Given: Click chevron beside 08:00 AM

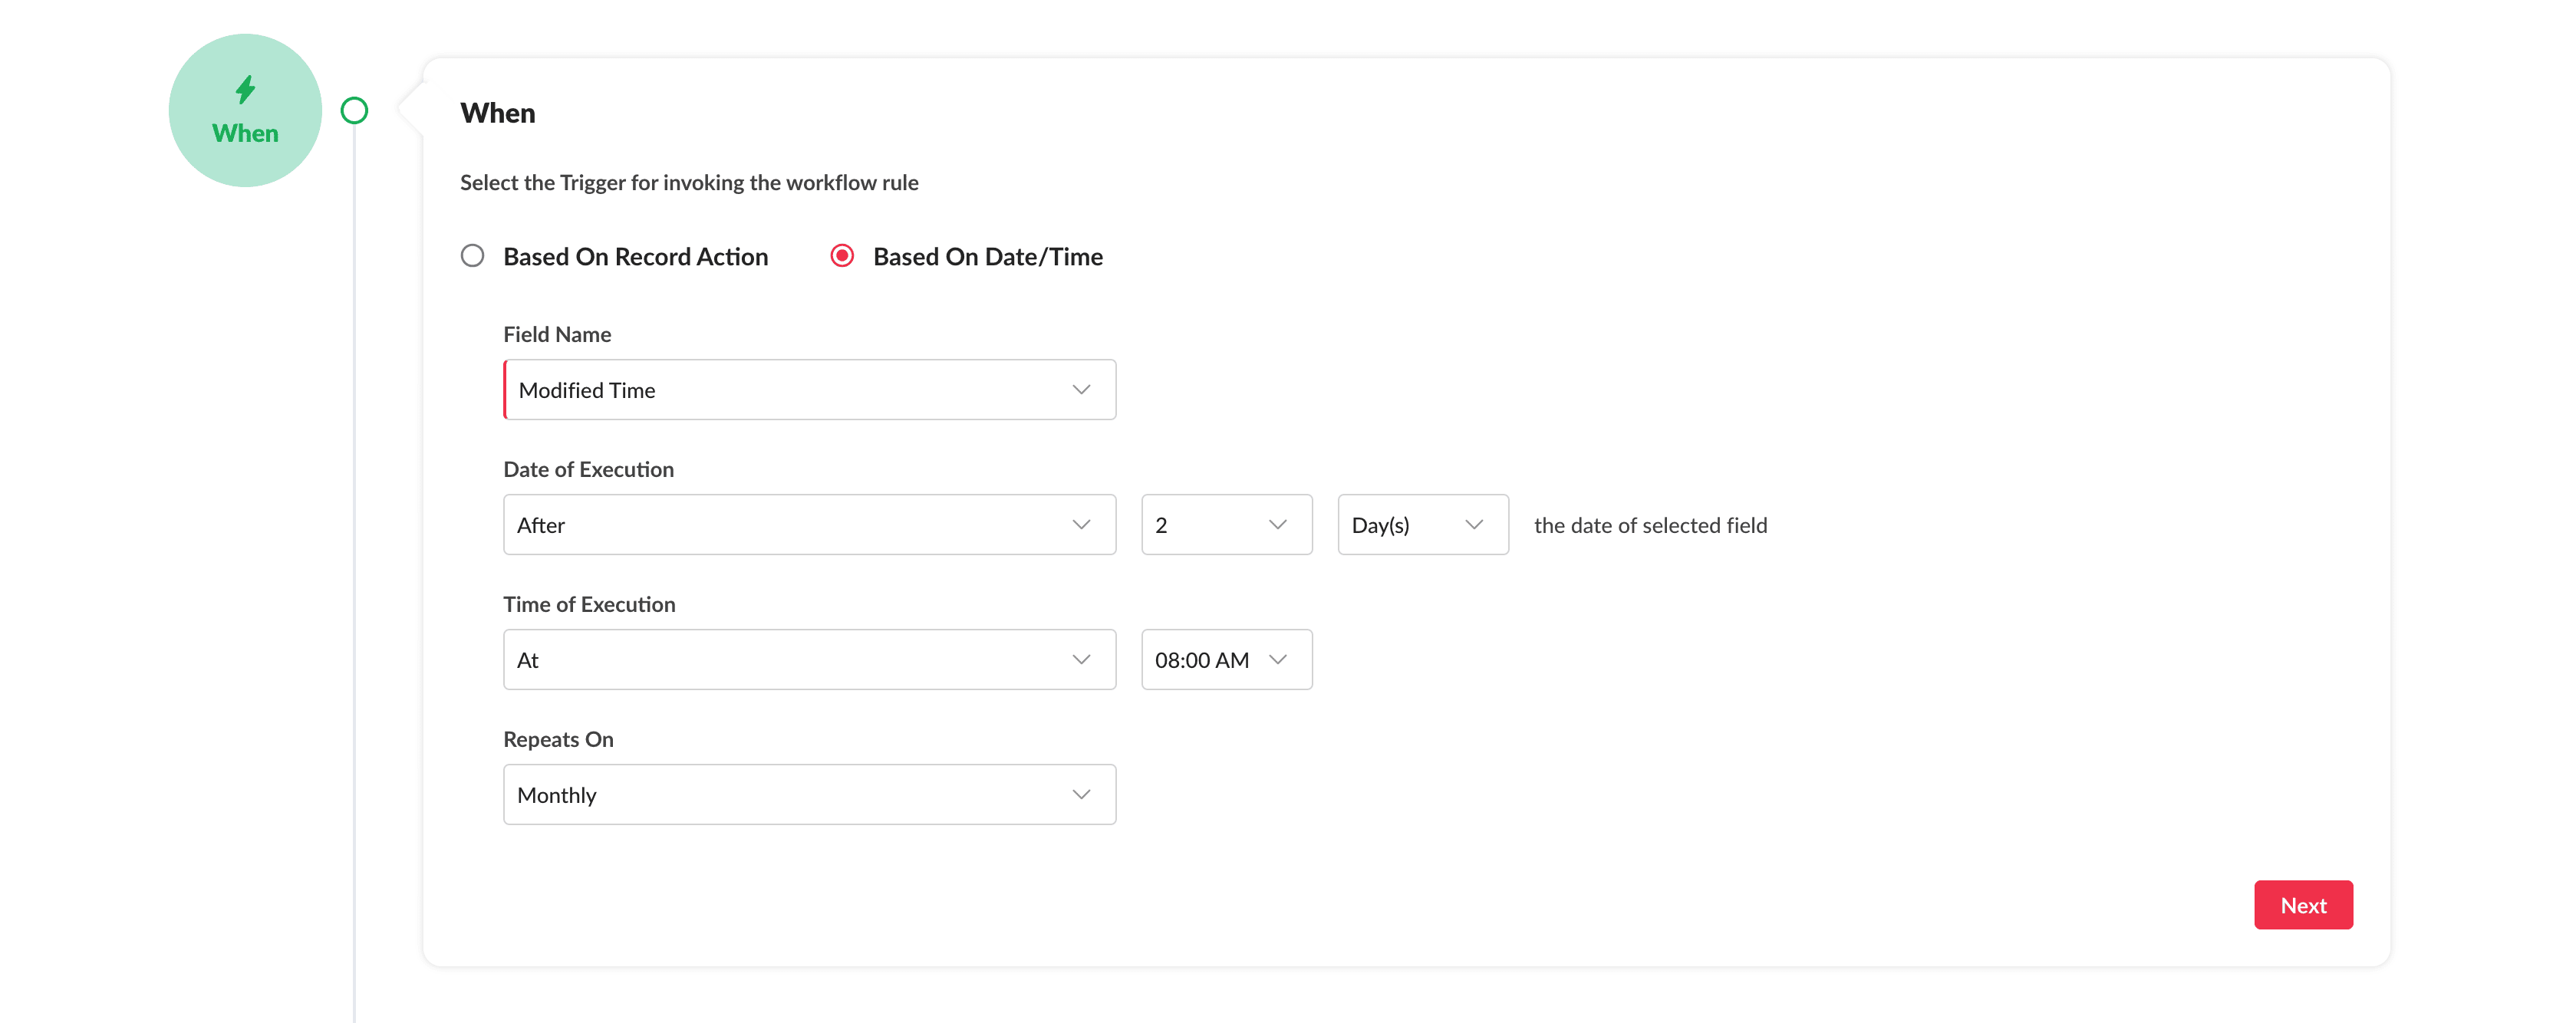Looking at the screenshot, I should point(1277,660).
